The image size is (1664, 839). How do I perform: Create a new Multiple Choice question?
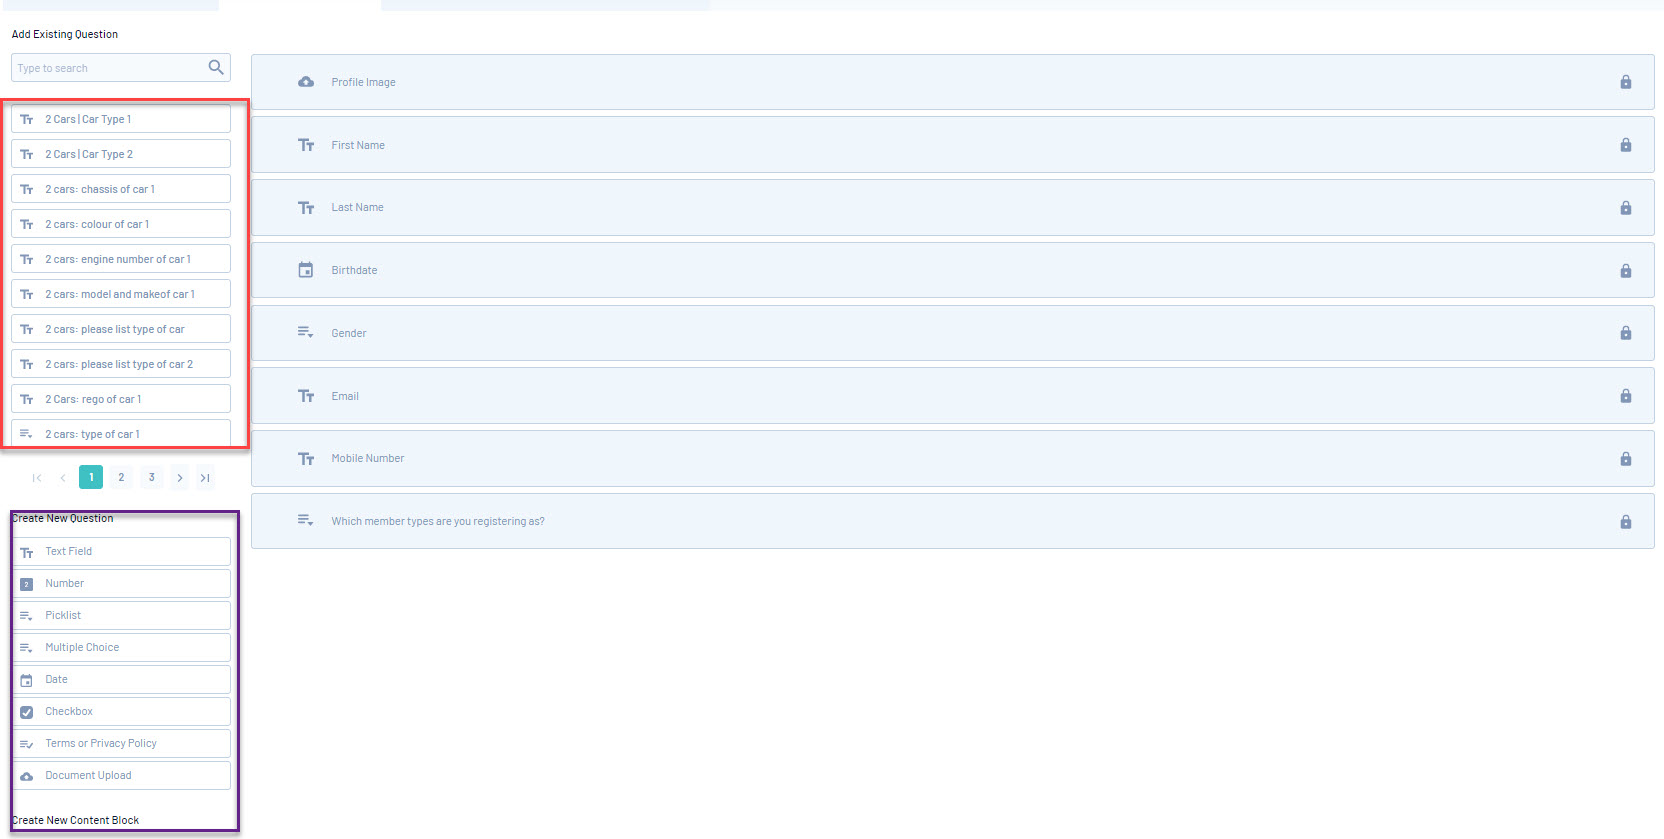pos(121,647)
